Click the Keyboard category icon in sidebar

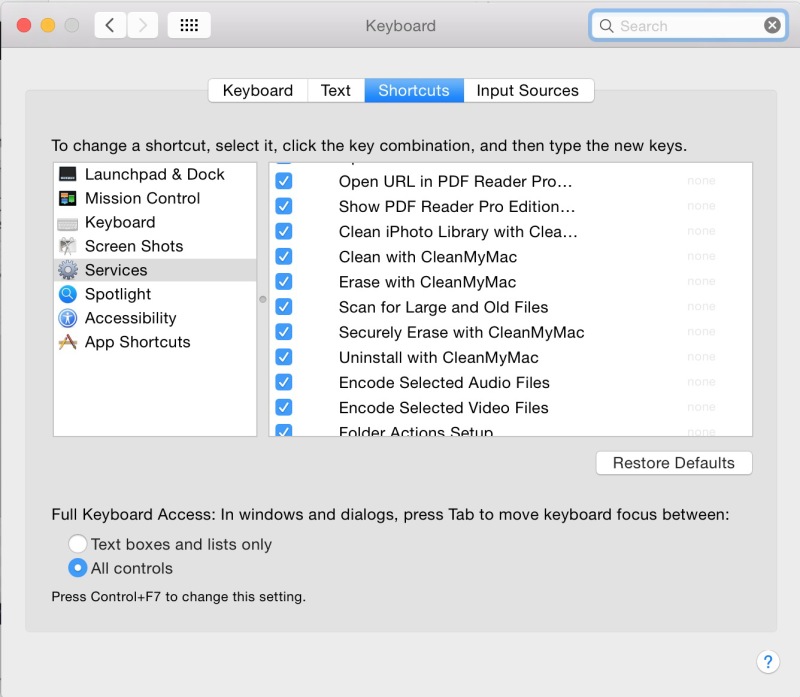(x=67, y=223)
